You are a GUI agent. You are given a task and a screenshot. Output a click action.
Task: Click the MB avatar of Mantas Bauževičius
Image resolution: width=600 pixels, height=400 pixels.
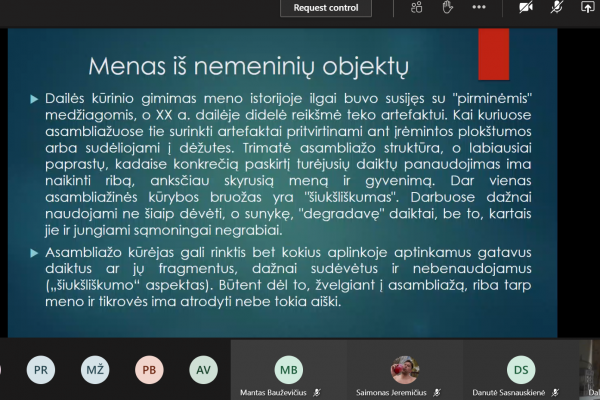pyautogui.click(x=289, y=370)
